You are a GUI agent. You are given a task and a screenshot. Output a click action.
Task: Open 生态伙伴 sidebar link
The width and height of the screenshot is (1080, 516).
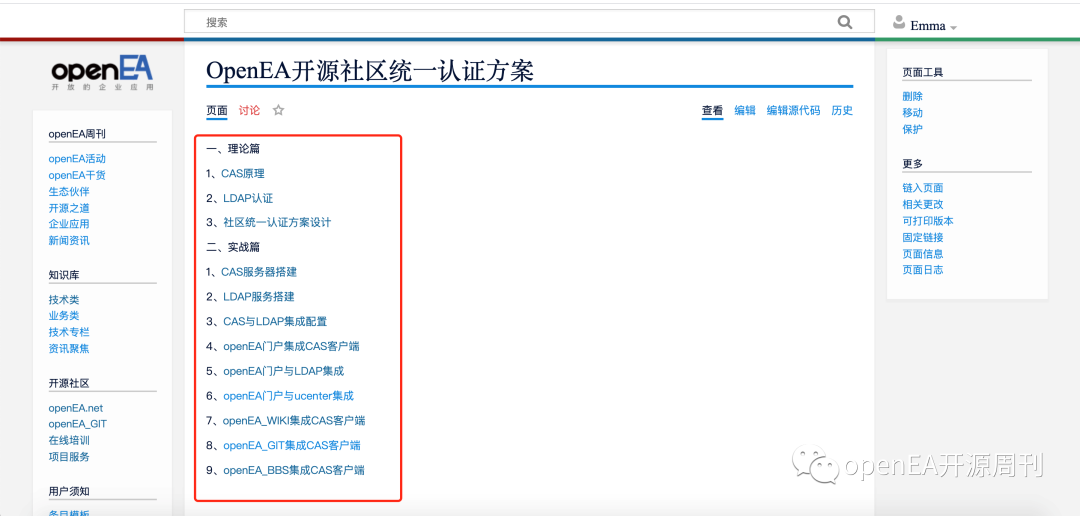69,192
